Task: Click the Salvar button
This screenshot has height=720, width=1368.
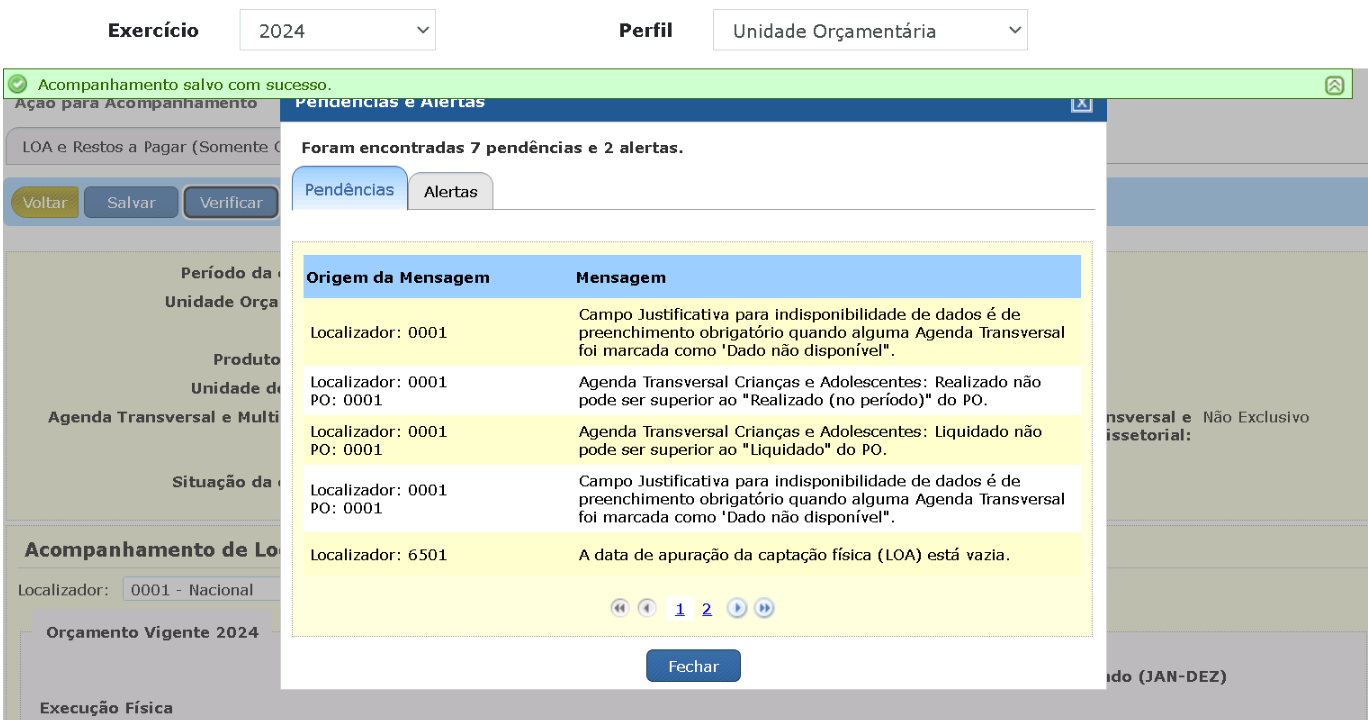Action: pyautogui.click(x=131, y=202)
